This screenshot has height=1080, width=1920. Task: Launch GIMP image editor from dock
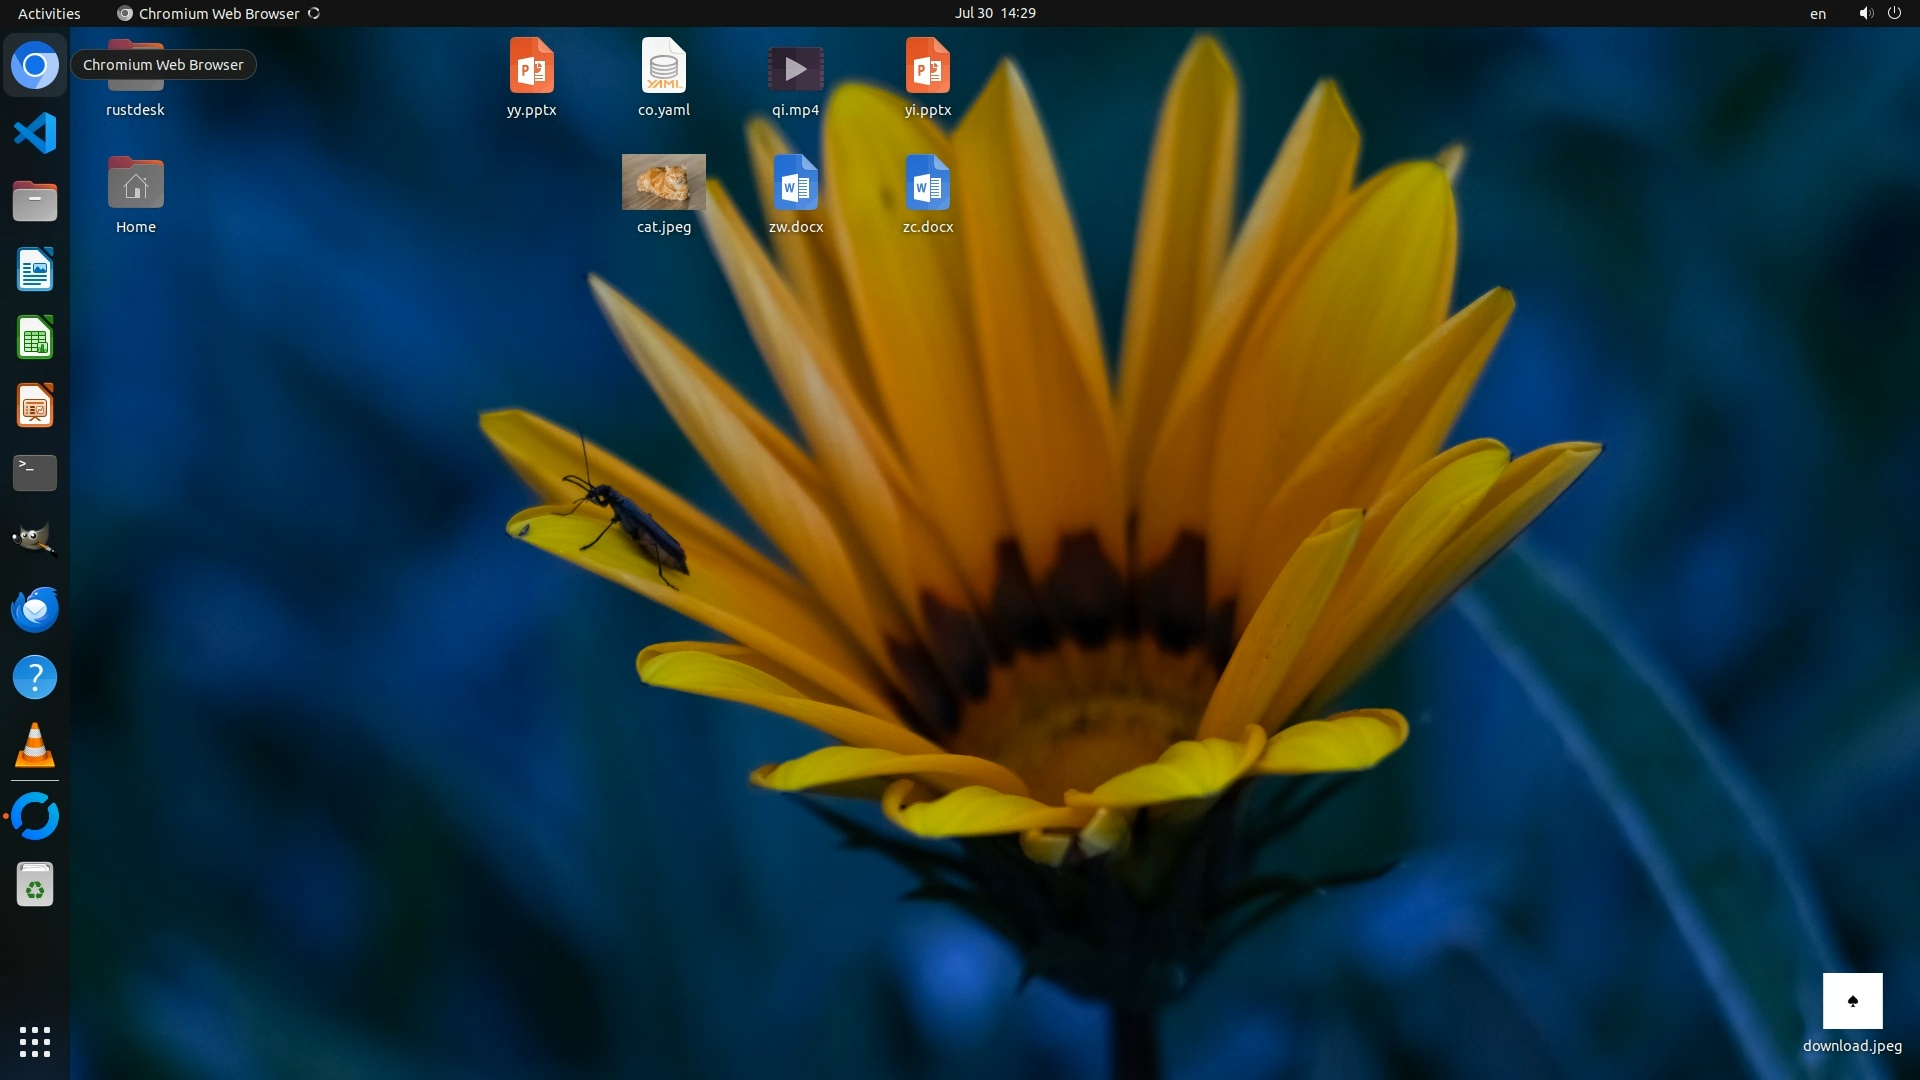pos(35,541)
